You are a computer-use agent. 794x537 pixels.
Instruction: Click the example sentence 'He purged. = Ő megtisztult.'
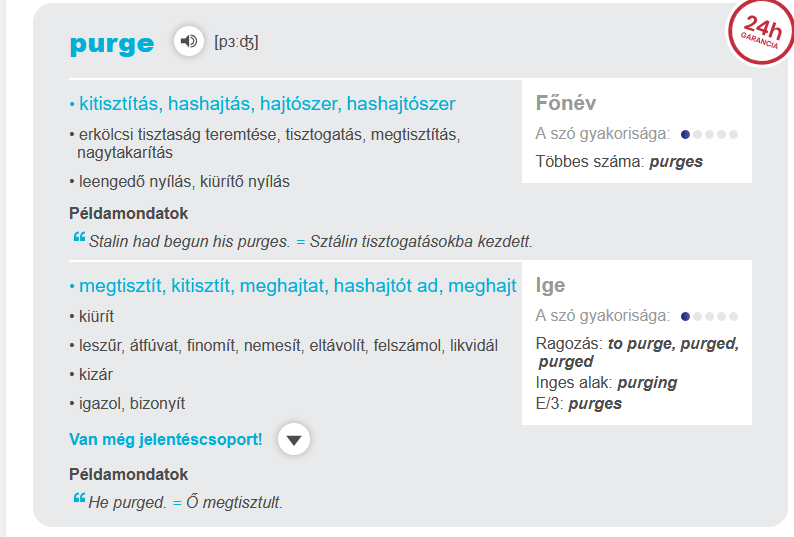point(186,502)
